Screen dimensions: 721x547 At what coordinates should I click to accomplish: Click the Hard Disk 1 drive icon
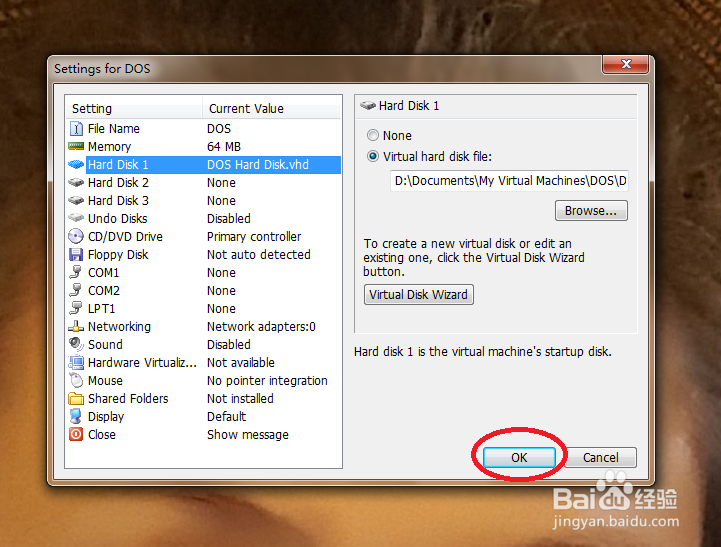pos(76,165)
